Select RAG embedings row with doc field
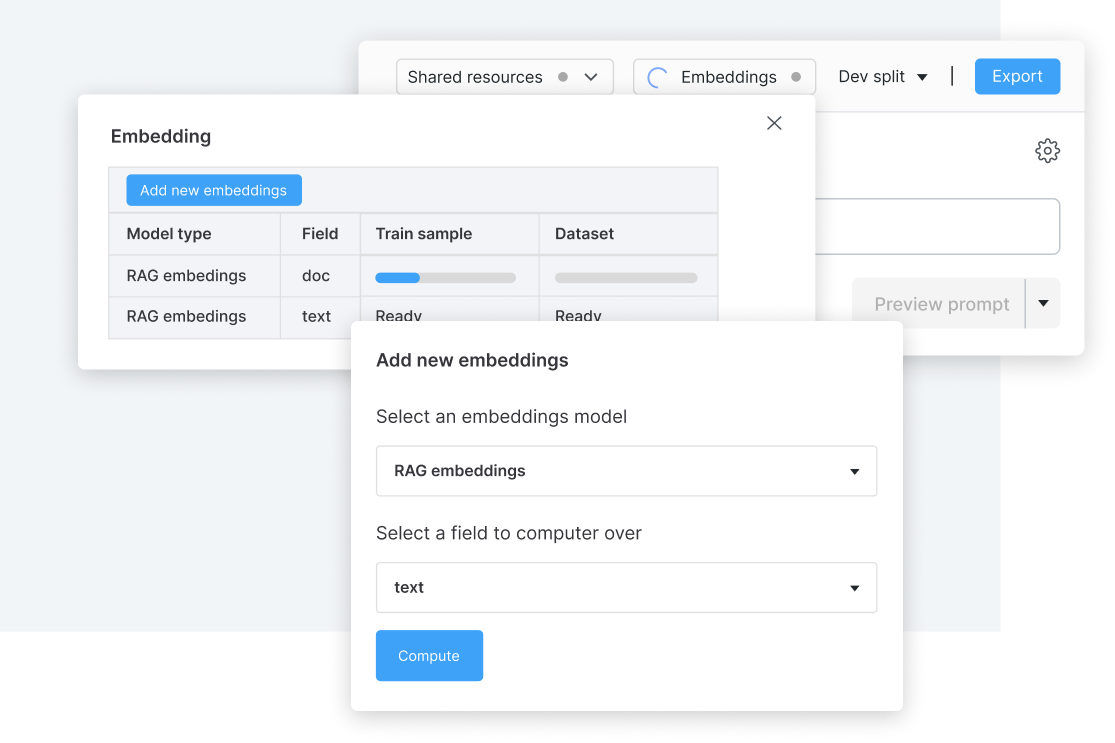This screenshot has height=743, width=1115. pyautogui.click(x=413, y=276)
